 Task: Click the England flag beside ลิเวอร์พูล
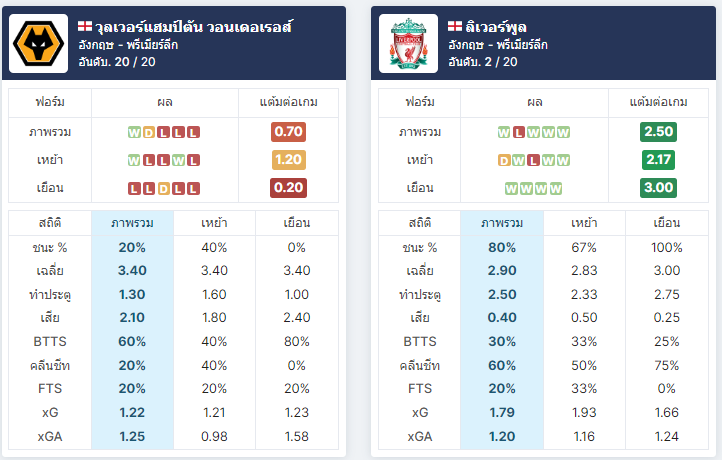click(455, 26)
